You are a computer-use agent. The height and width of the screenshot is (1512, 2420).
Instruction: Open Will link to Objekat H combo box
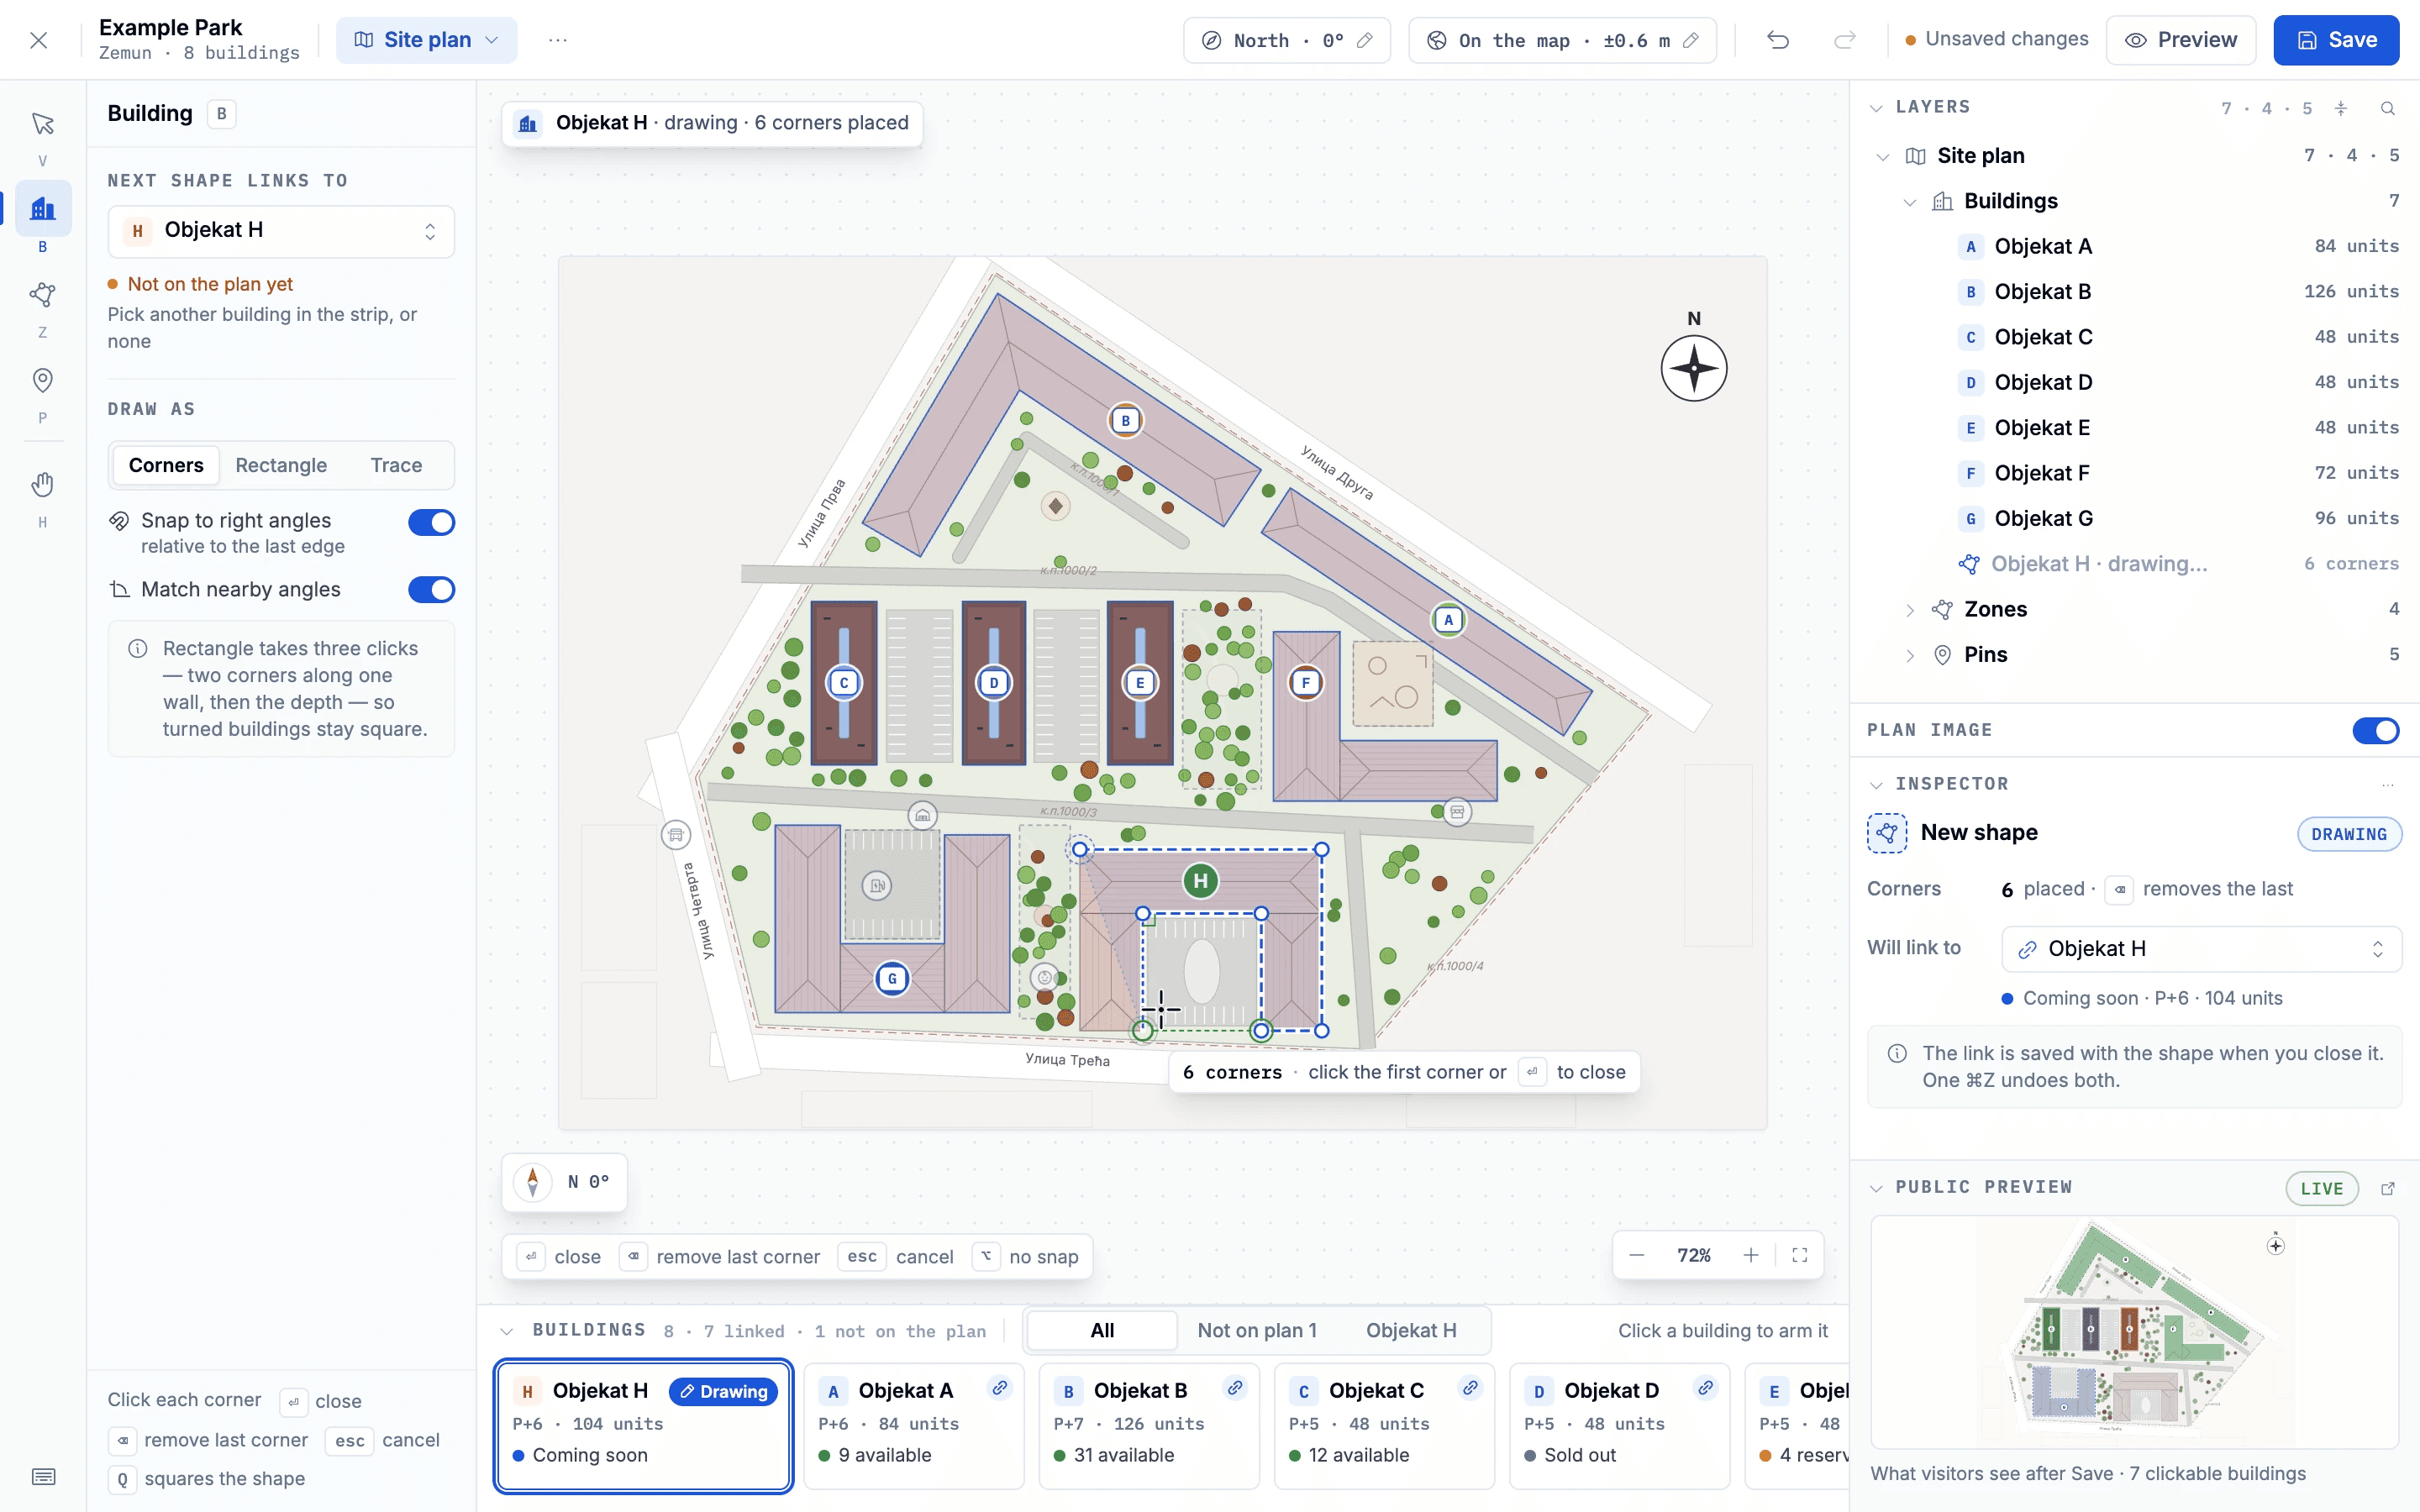[x=2201, y=949]
